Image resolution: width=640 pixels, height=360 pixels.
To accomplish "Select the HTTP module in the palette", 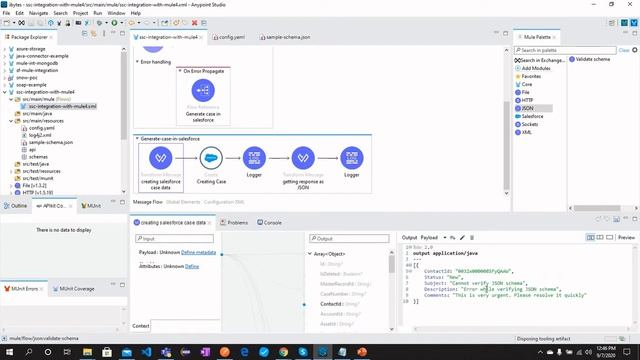I will click(524, 100).
